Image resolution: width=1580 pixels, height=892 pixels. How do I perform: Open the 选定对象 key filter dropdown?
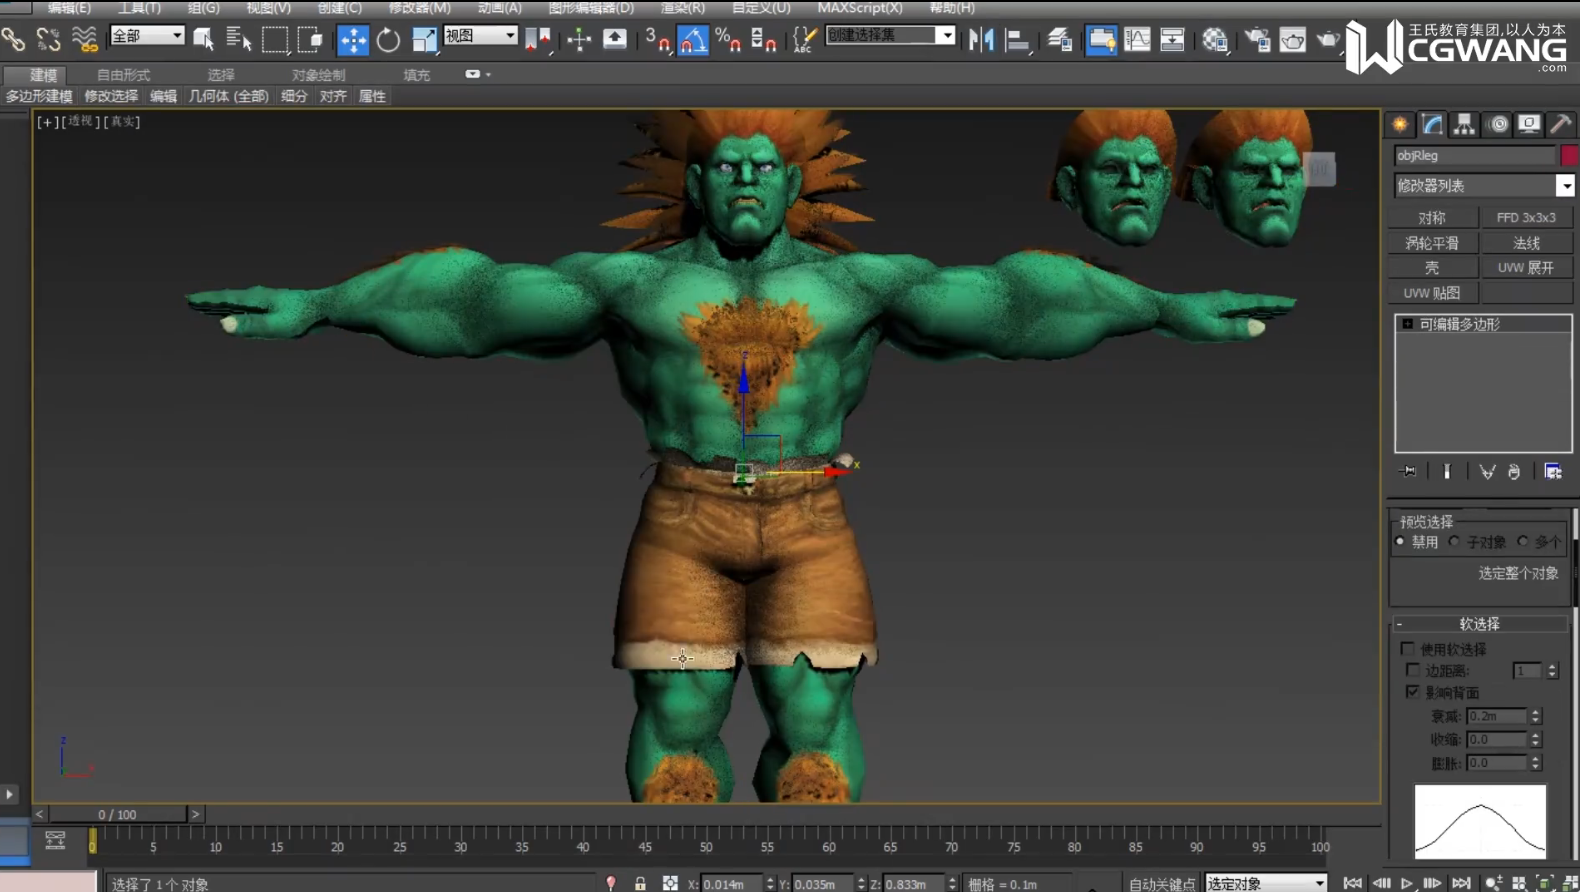(1266, 883)
